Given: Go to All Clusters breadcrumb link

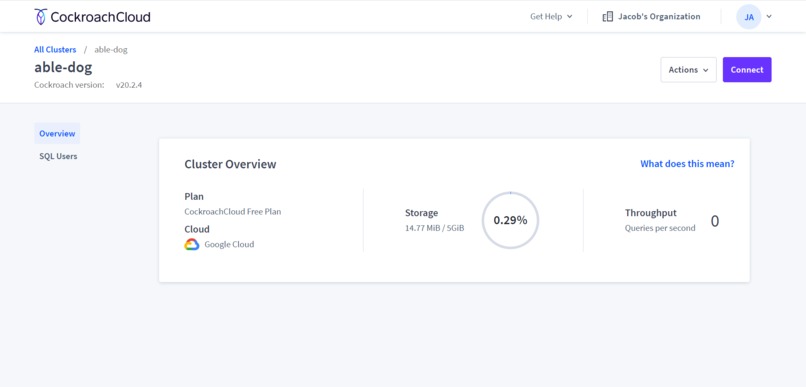Looking at the screenshot, I should coord(55,50).
